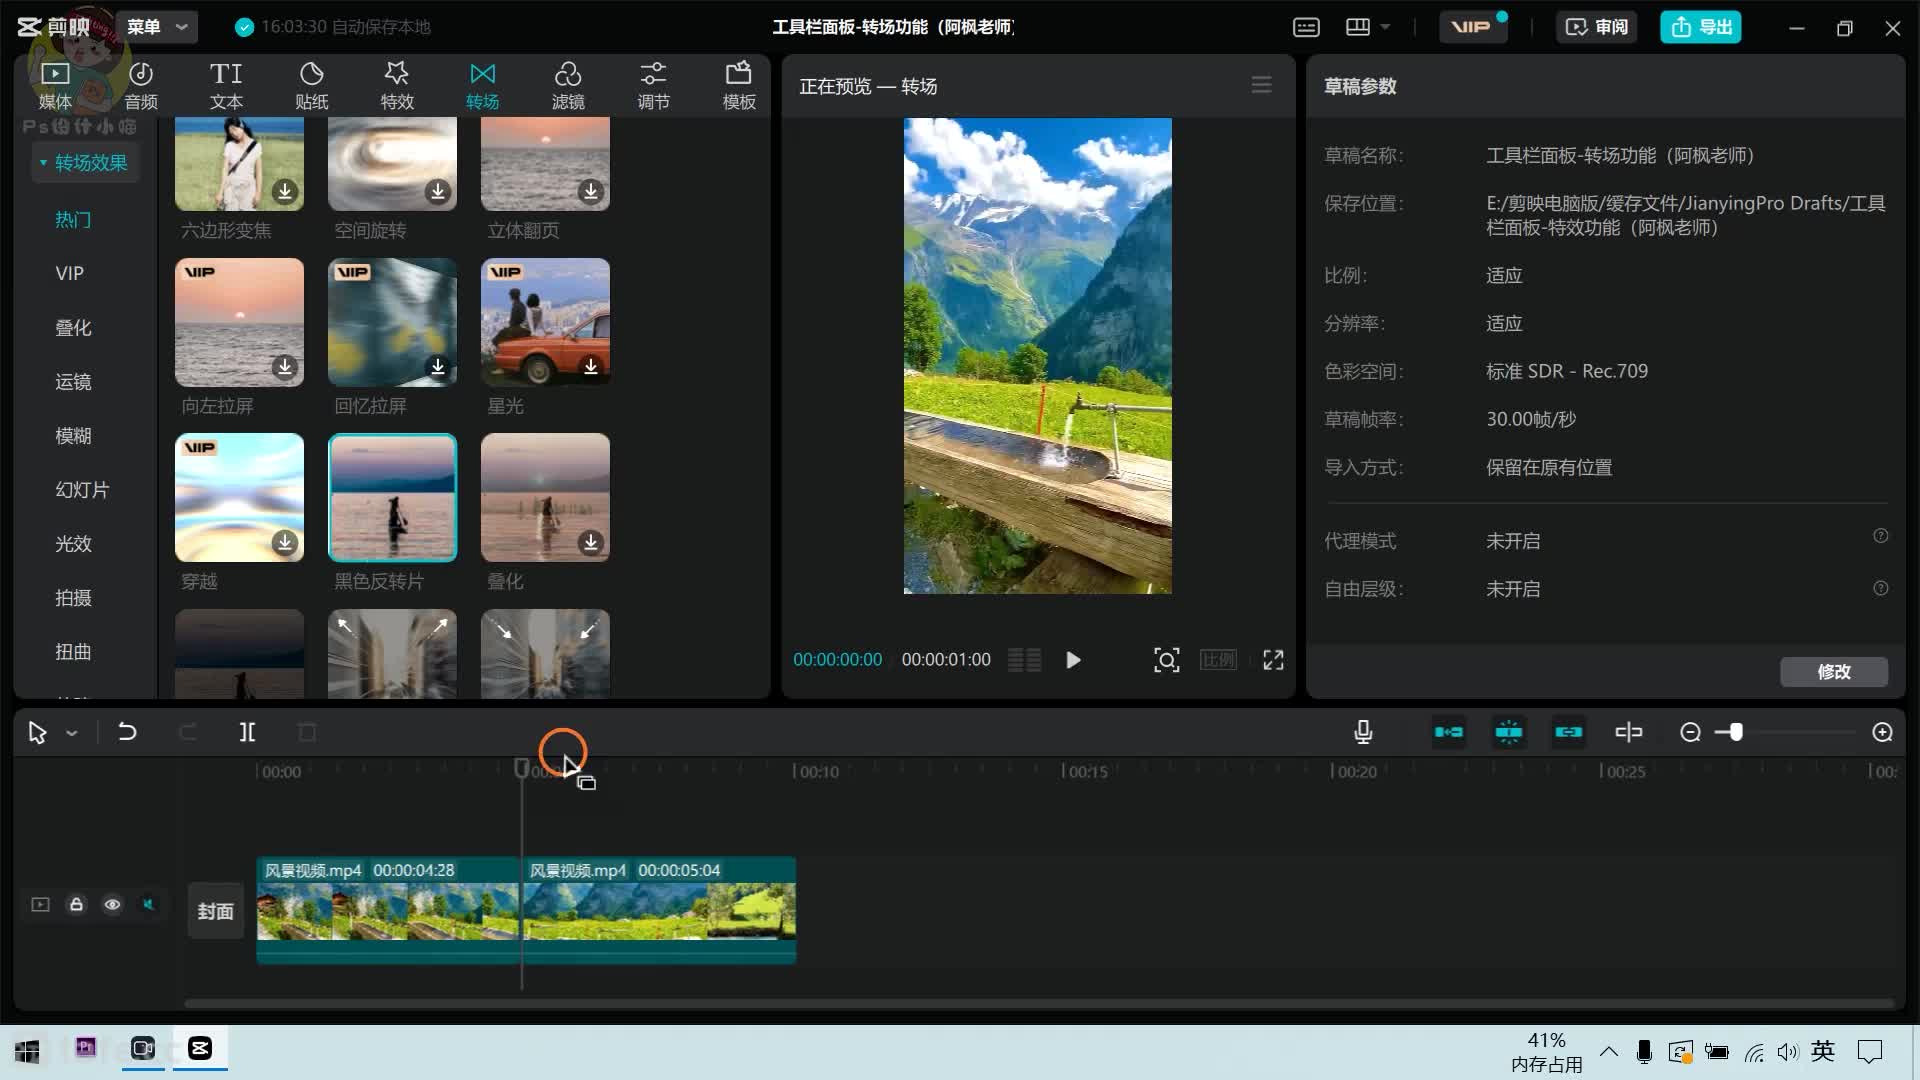Play the preview video
Image resolution: width=1920 pixels, height=1080 pixels.
[1073, 660]
